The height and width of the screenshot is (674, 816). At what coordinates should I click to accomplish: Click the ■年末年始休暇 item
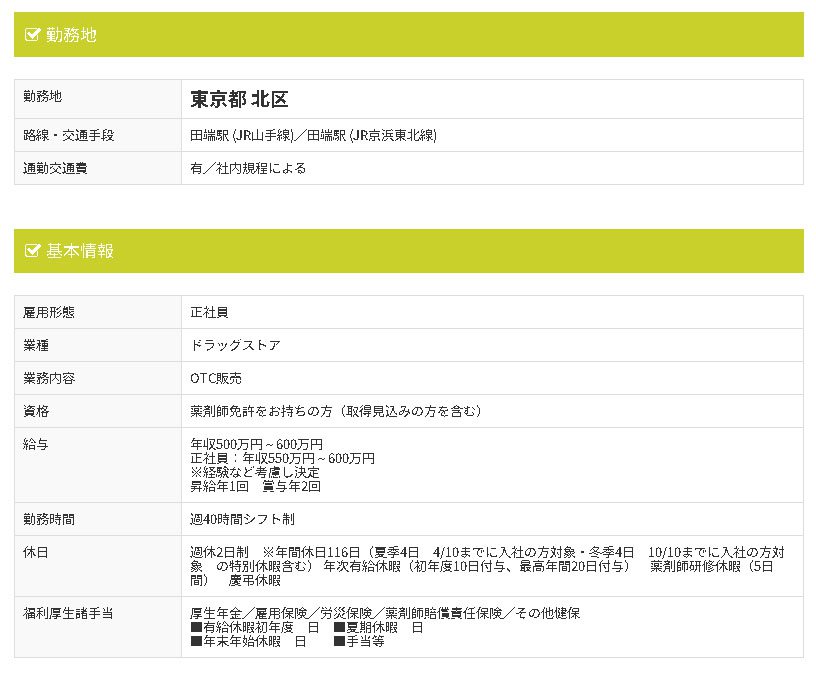(x=248, y=642)
